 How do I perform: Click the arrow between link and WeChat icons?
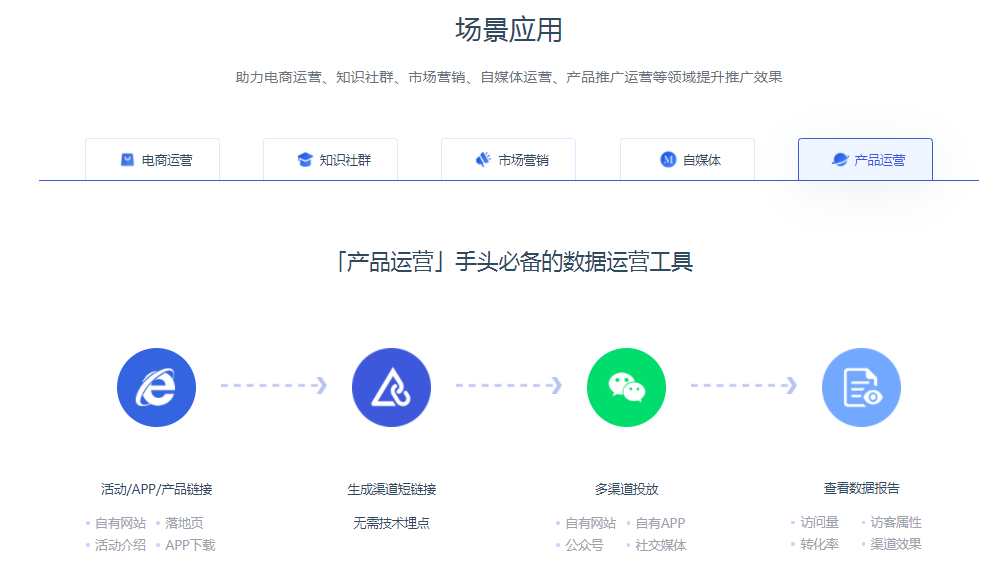tap(509, 385)
